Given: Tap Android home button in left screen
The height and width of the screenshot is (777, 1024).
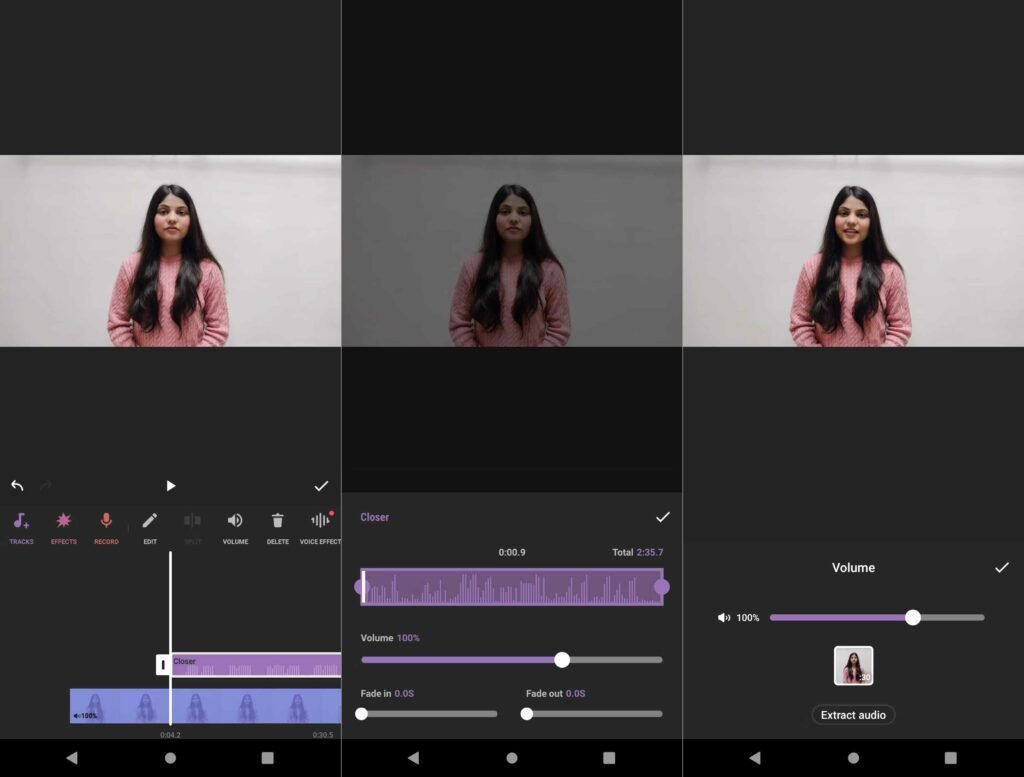Looking at the screenshot, I should point(170,757).
